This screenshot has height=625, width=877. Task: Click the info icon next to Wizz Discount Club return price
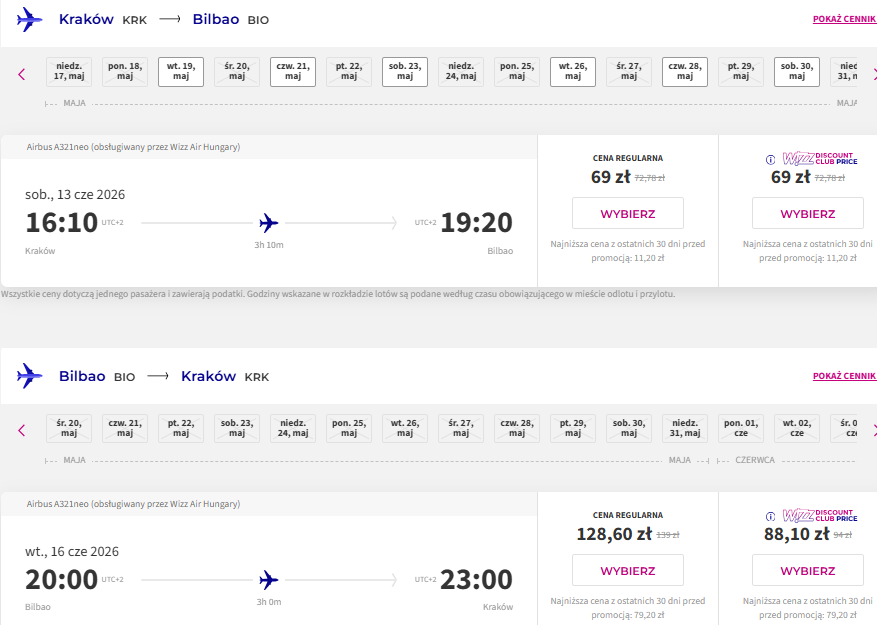(x=770, y=516)
